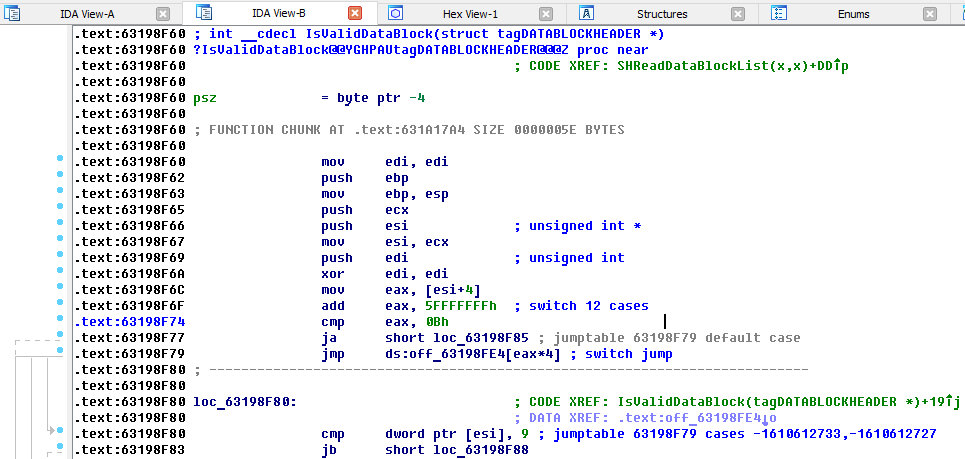This screenshot has height=459, width=965.
Task: Open the Structures tab
Action: (x=662, y=14)
